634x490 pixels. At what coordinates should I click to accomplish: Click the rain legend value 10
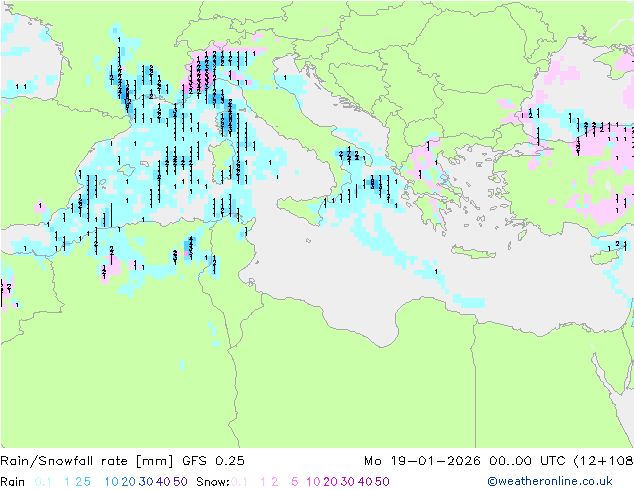(x=112, y=482)
